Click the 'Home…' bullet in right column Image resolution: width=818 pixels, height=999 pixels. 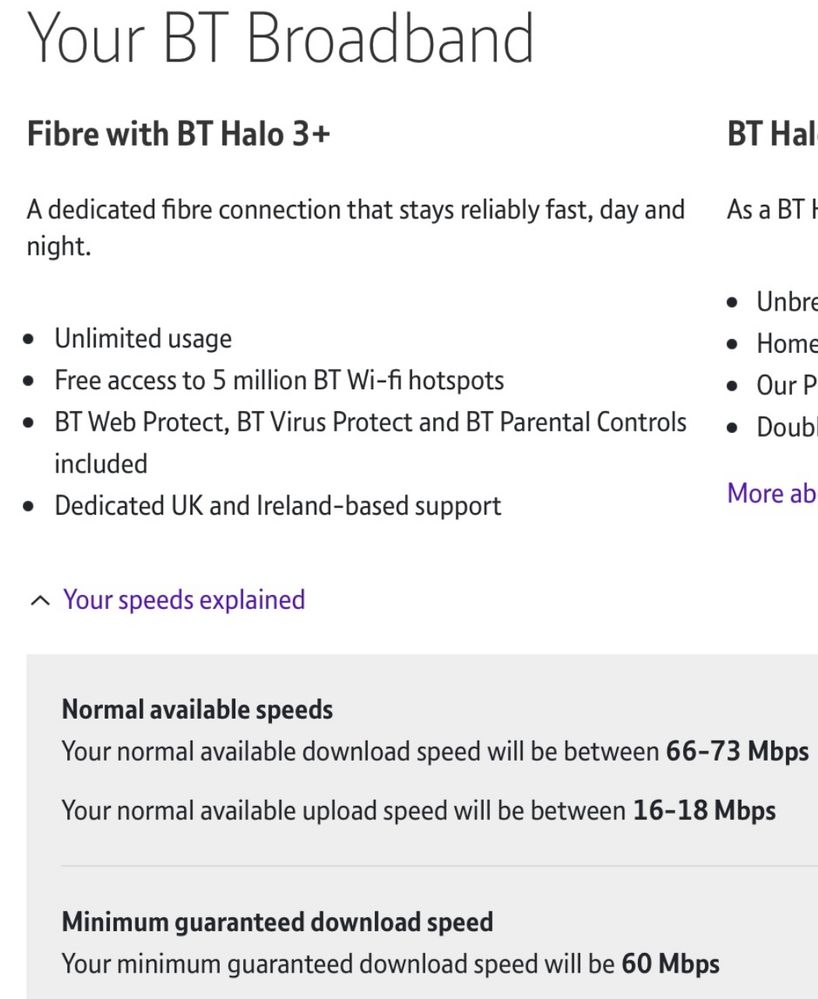point(786,344)
